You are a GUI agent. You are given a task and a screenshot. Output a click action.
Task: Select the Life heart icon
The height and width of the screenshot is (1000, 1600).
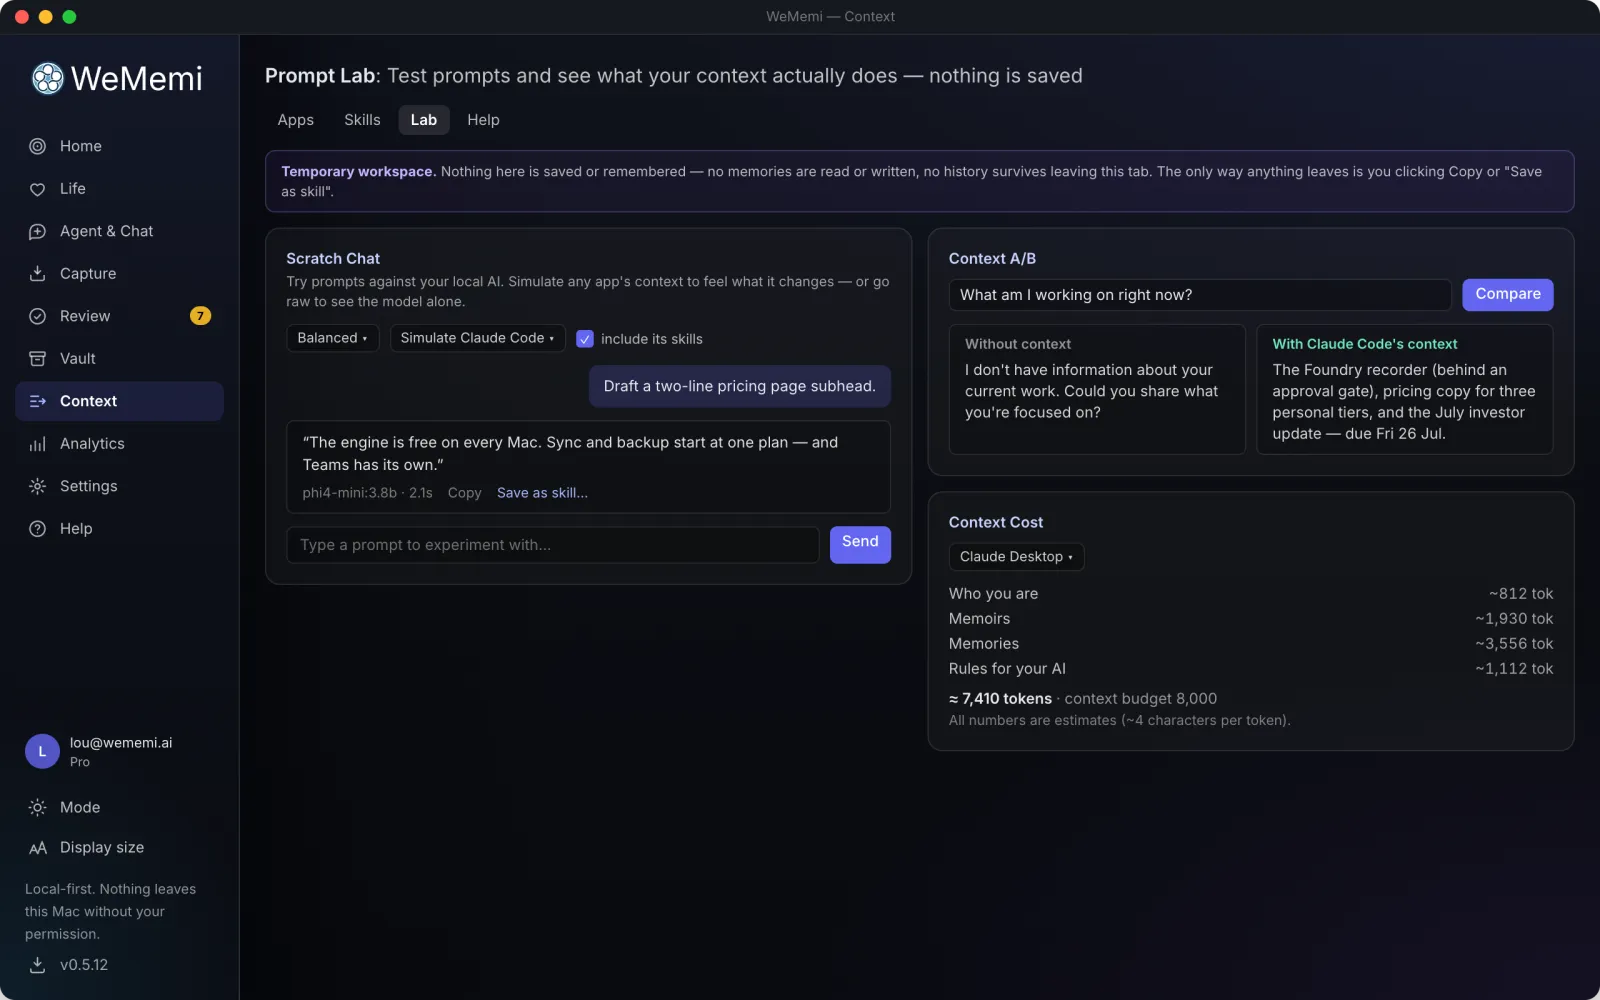tap(37, 189)
